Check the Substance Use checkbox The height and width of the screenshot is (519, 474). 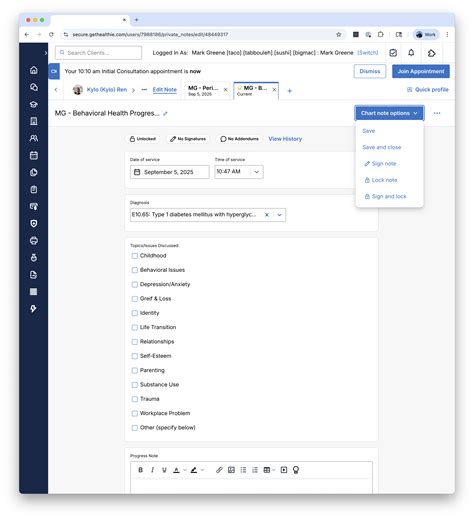(x=134, y=385)
